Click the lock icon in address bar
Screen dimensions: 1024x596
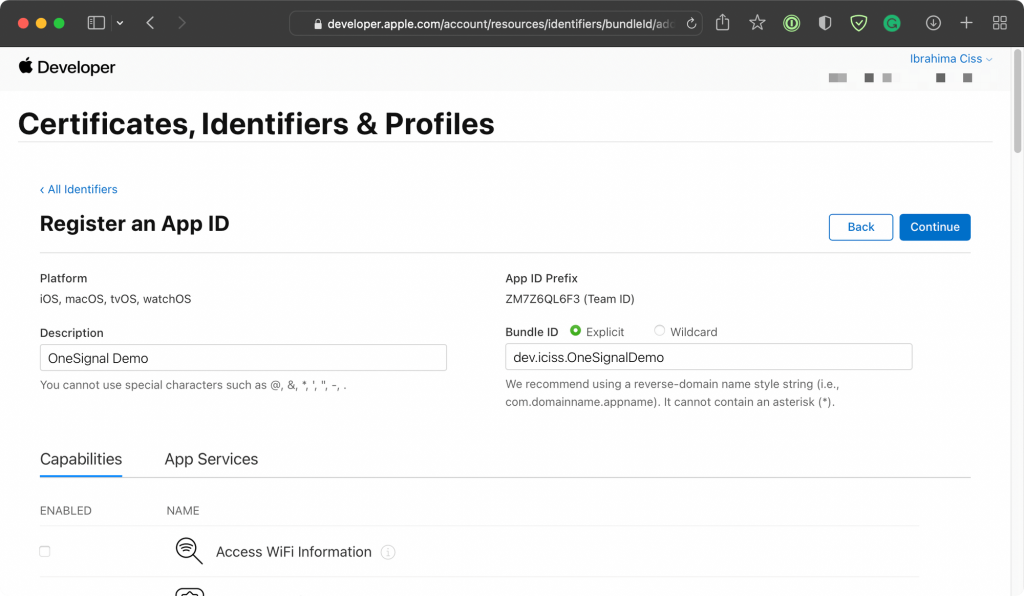pyautogui.click(x=318, y=24)
